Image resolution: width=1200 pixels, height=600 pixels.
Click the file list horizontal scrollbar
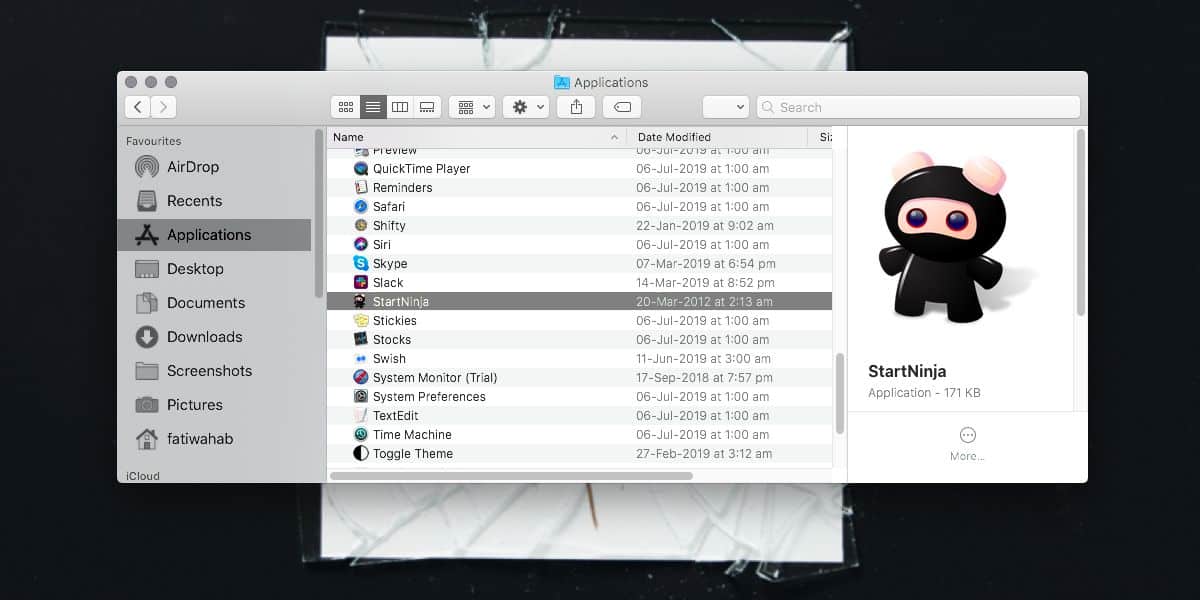click(511, 476)
